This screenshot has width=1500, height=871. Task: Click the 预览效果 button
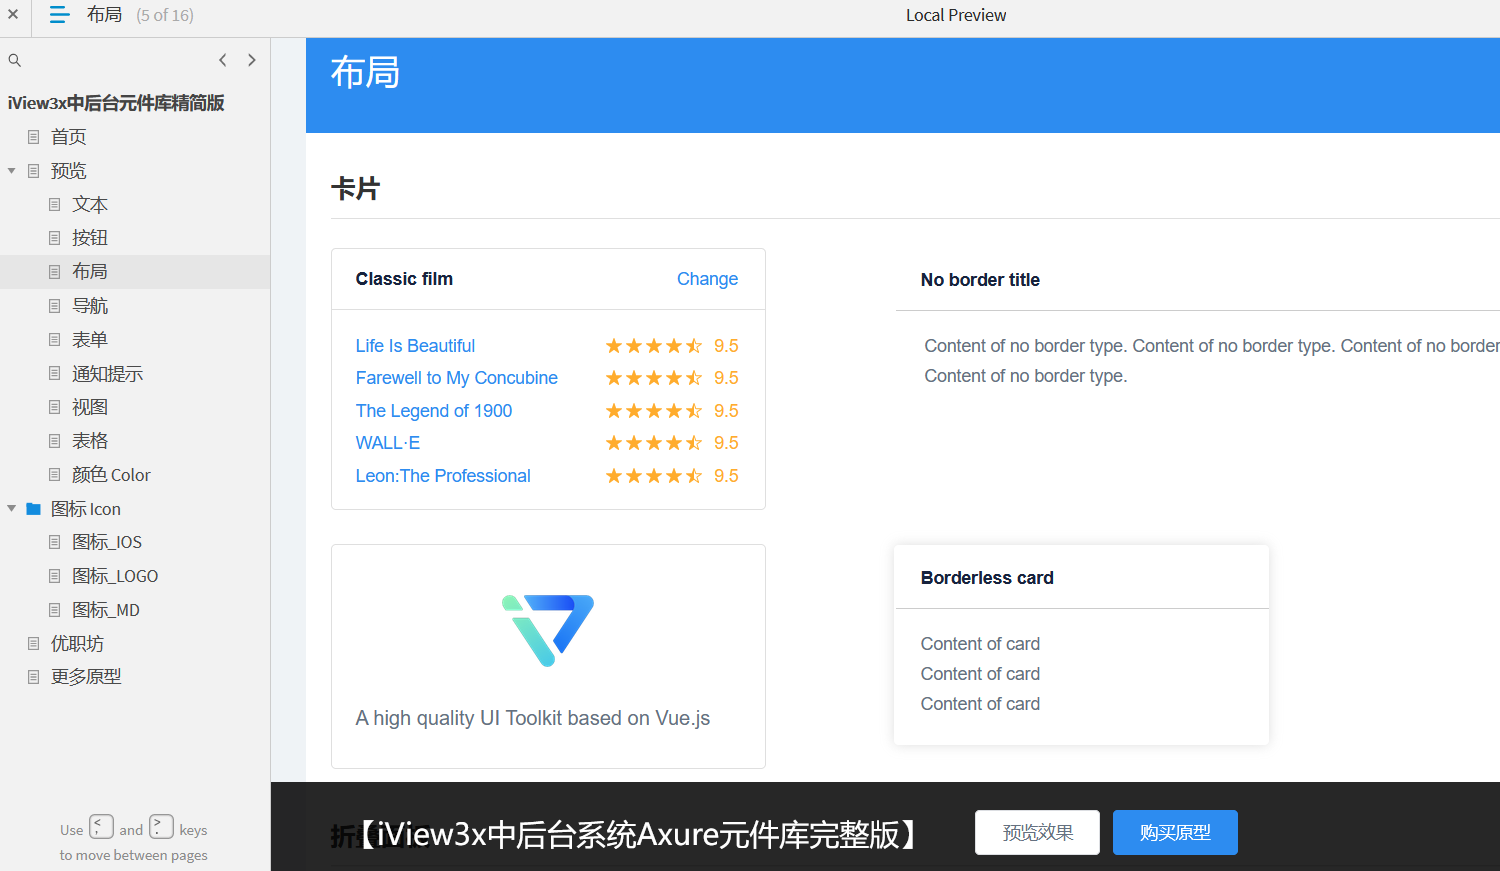[1037, 833]
